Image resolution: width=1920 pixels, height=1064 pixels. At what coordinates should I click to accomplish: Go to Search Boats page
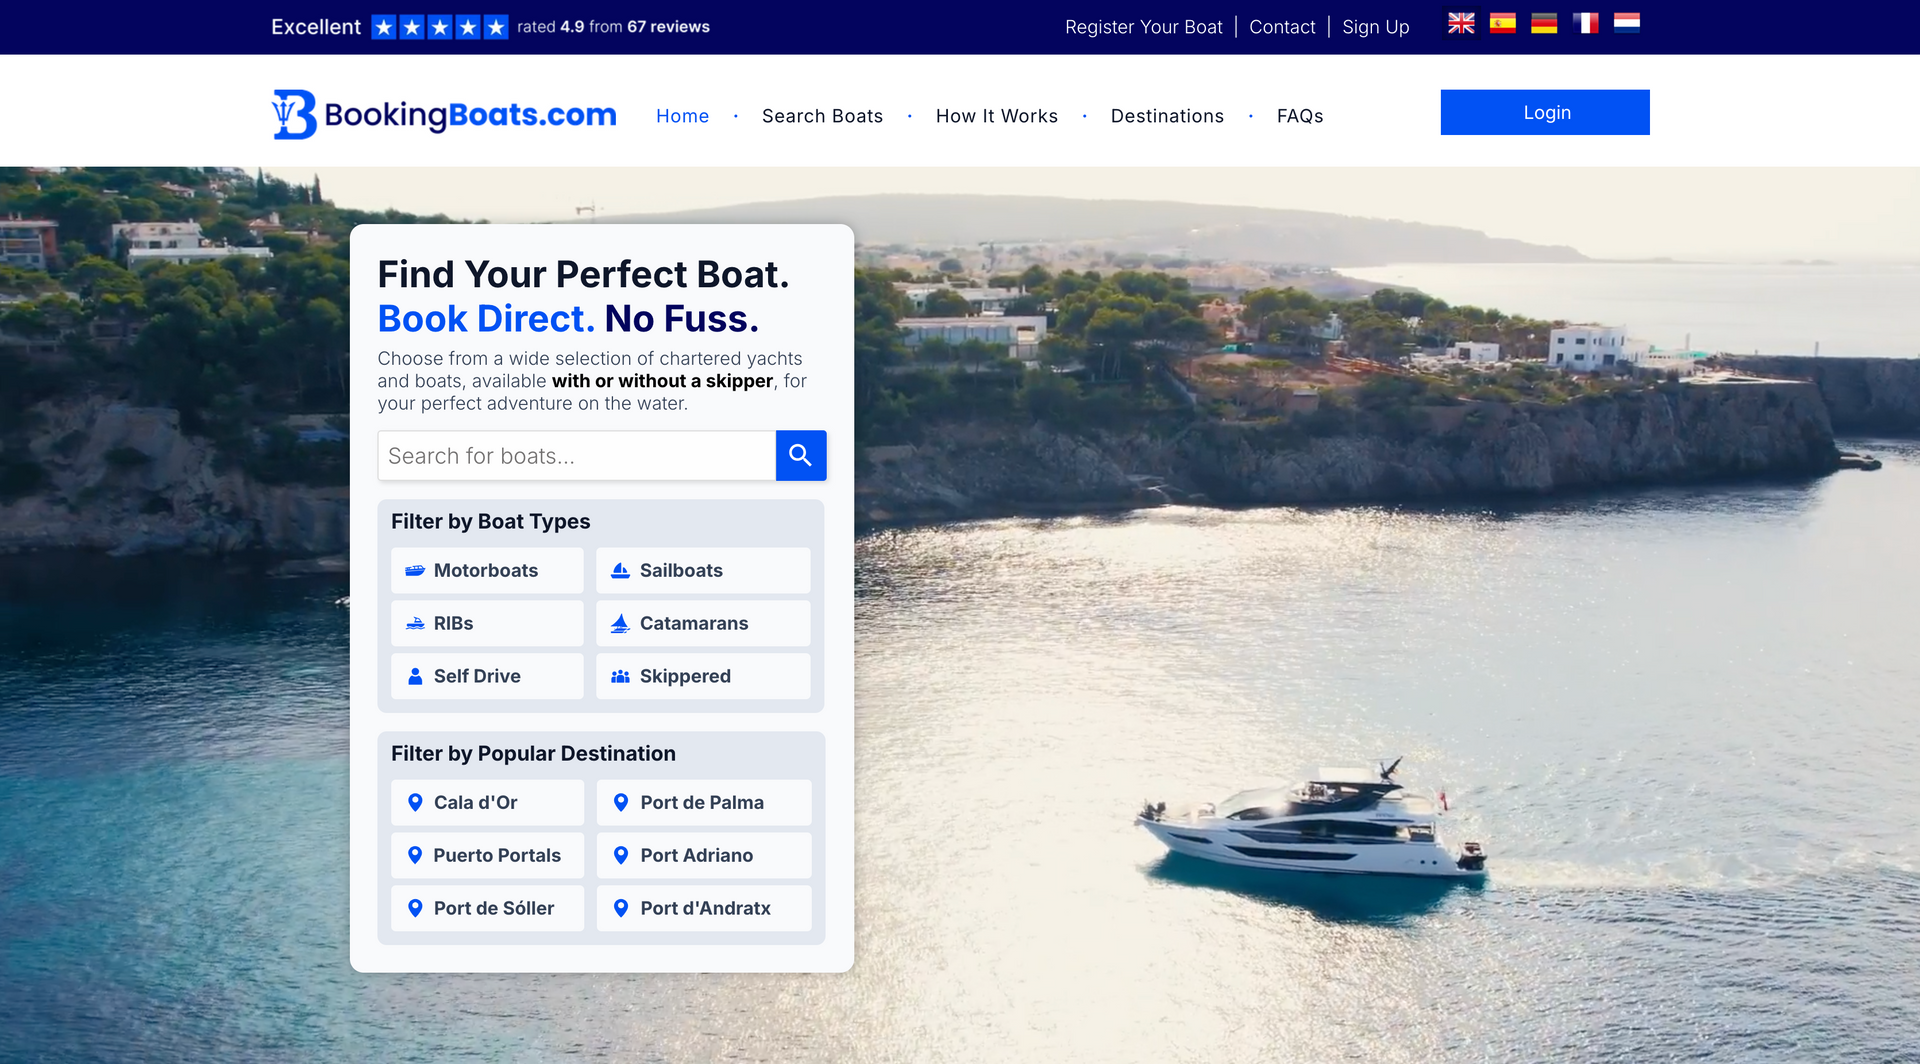[x=822, y=116]
